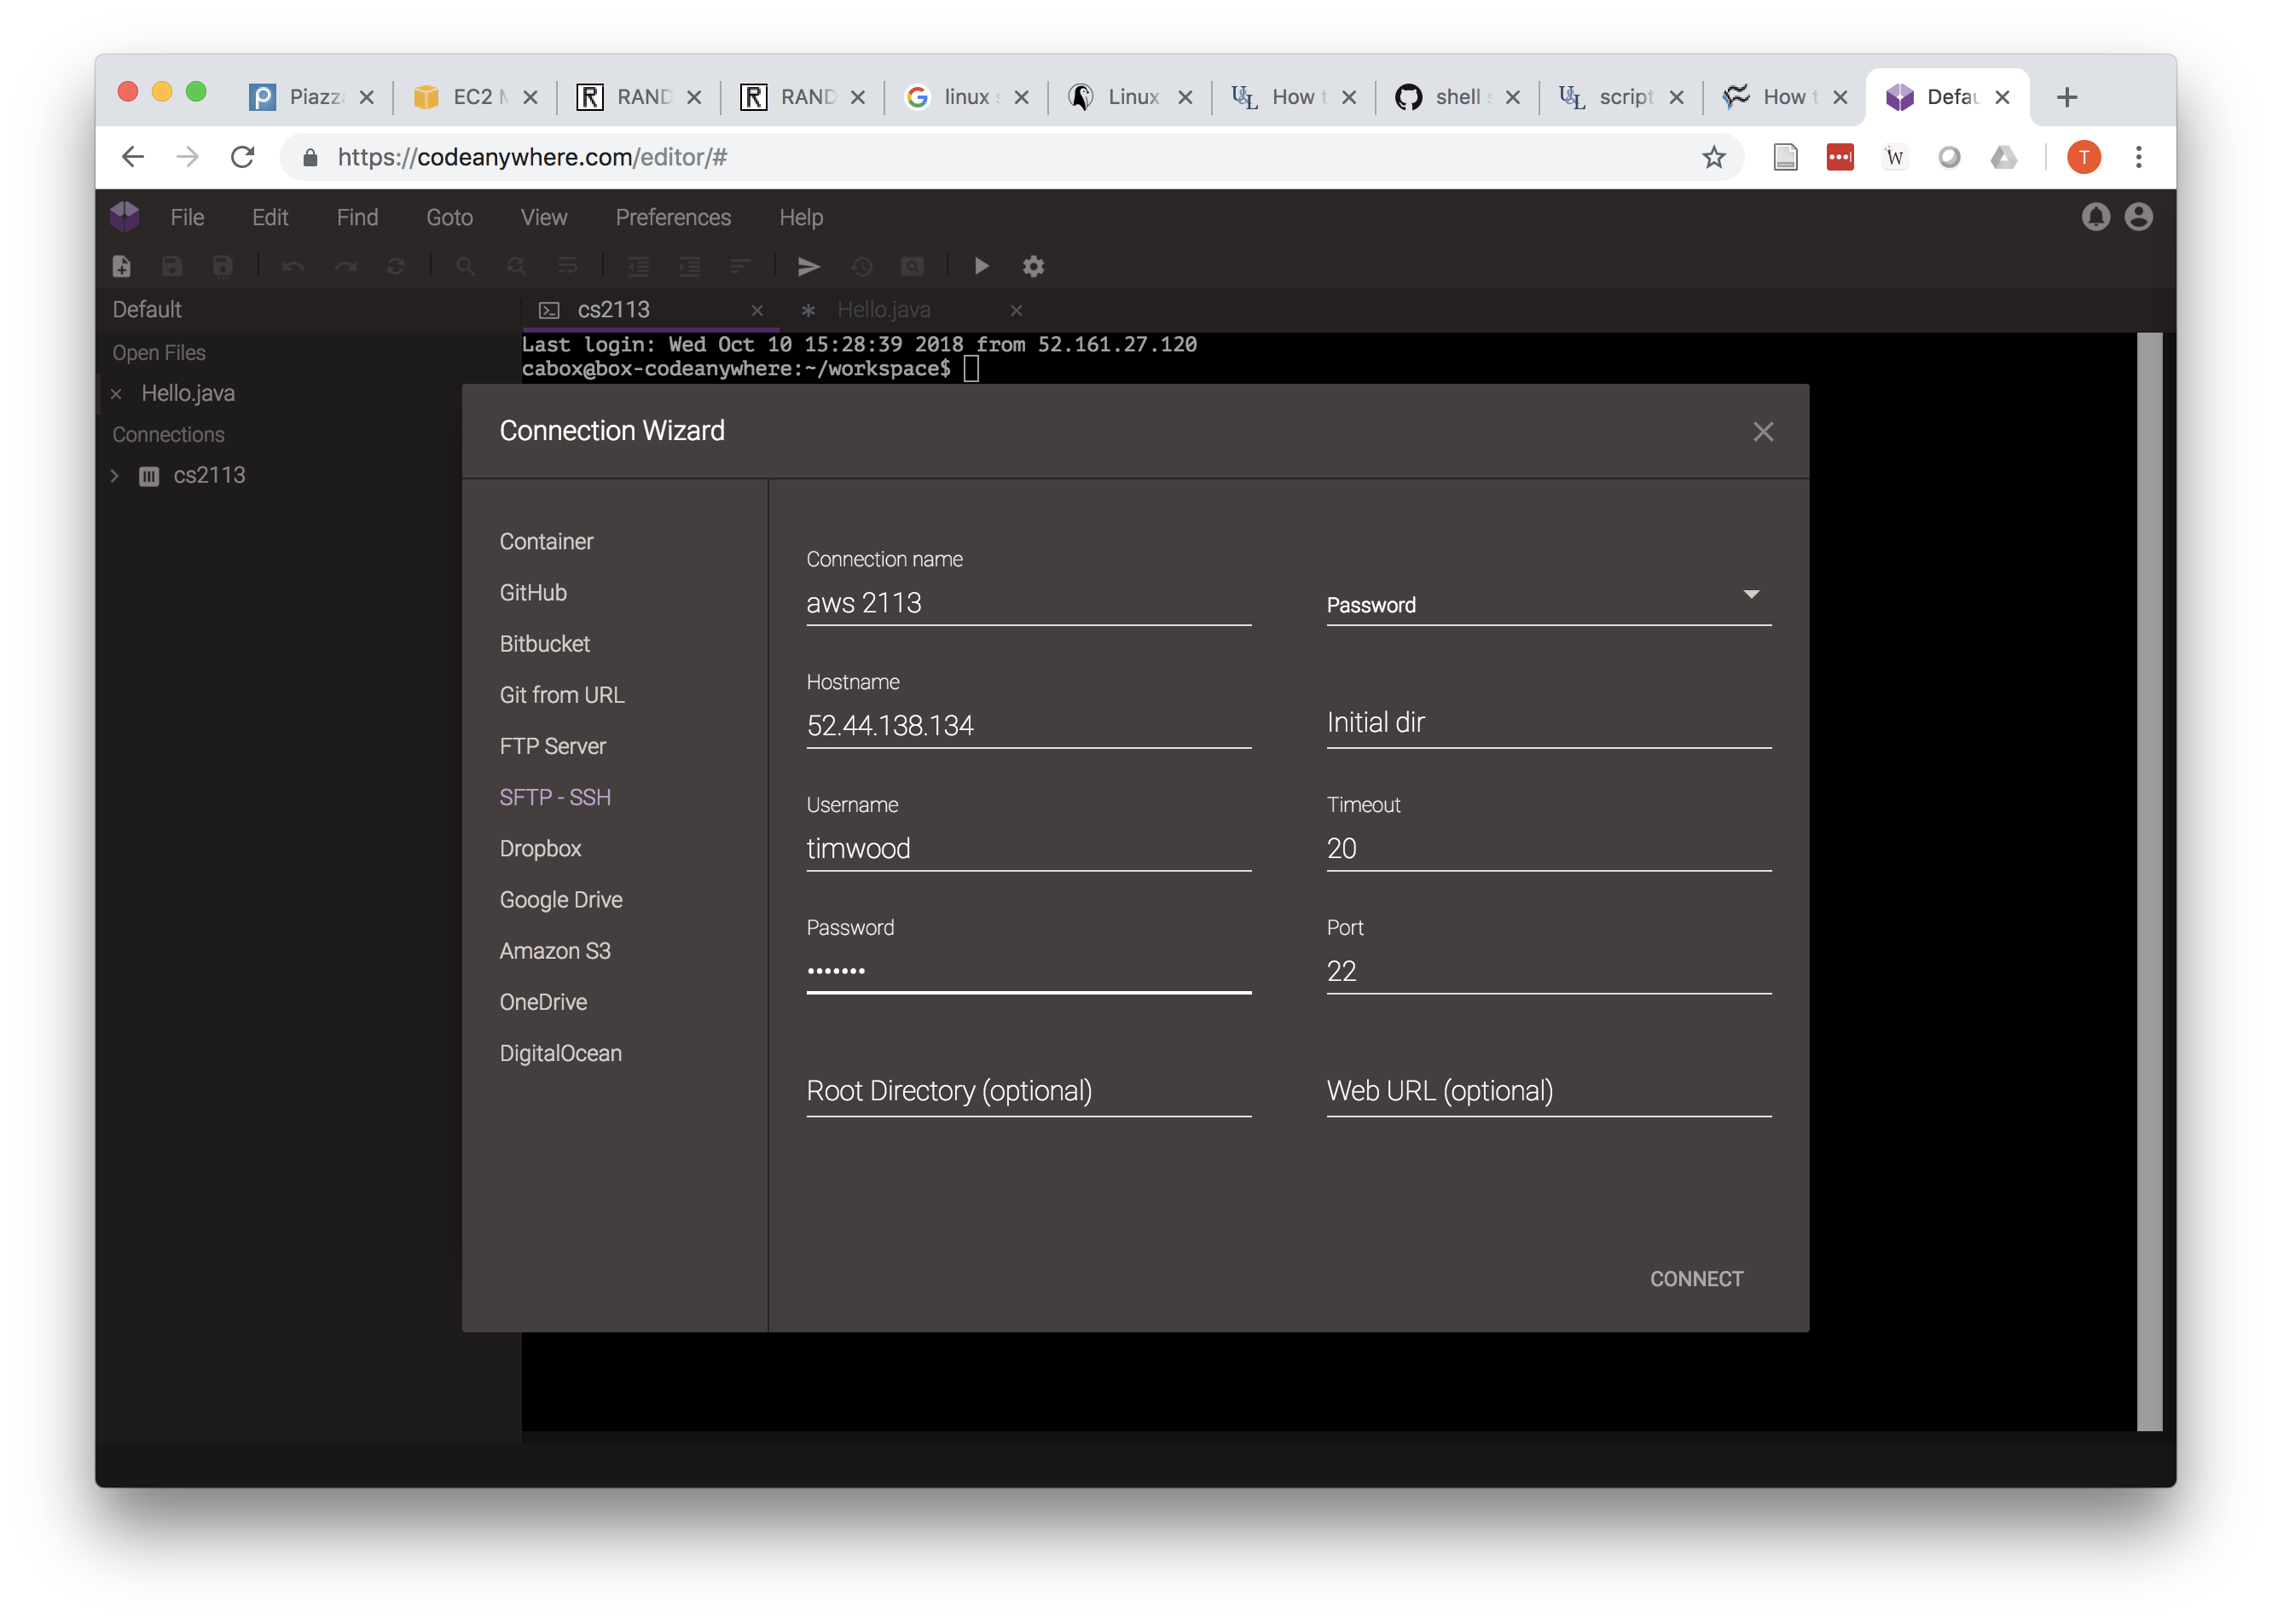The image size is (2272, 1624).
Task: Select Bitbucket connection type
Action: coord(545,643)
